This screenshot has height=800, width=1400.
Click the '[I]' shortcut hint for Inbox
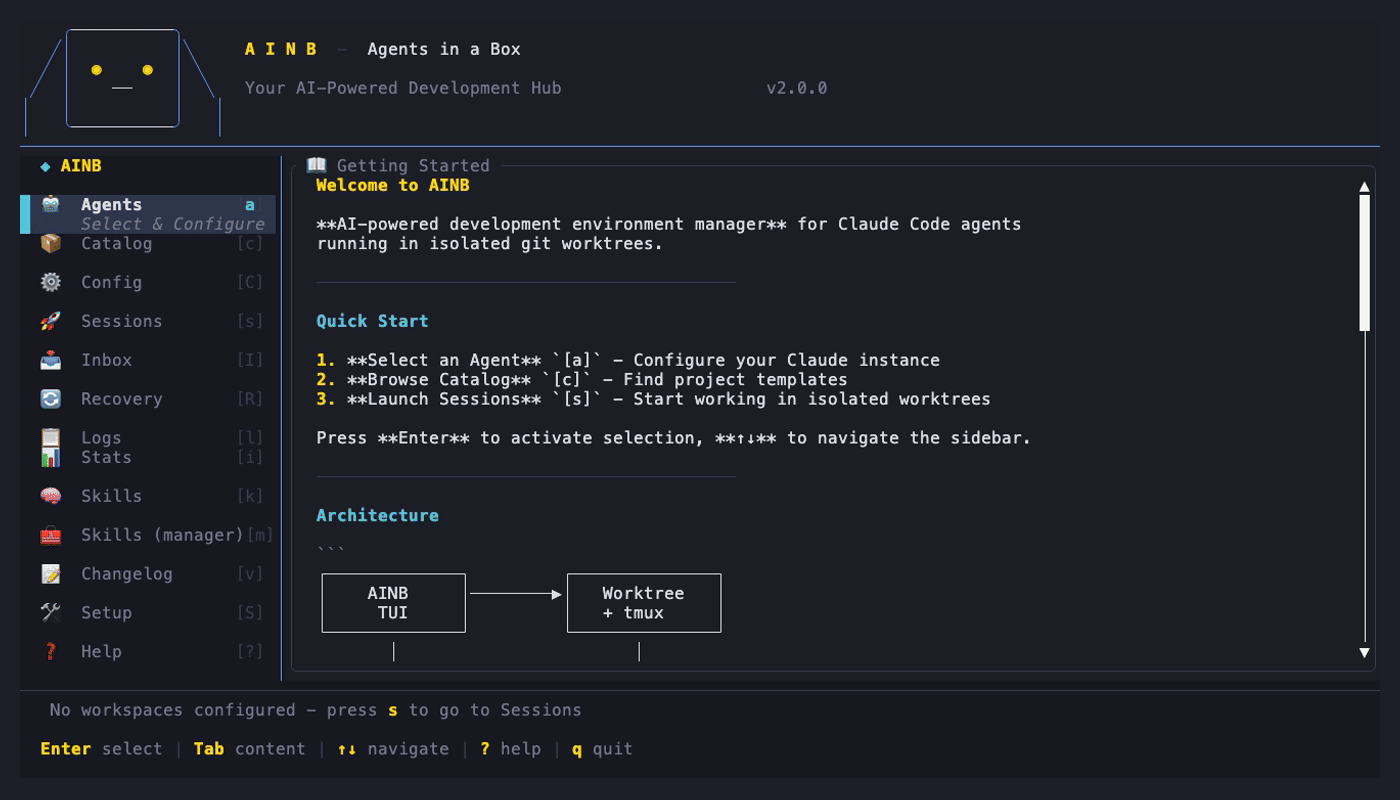tap(250, 360)
